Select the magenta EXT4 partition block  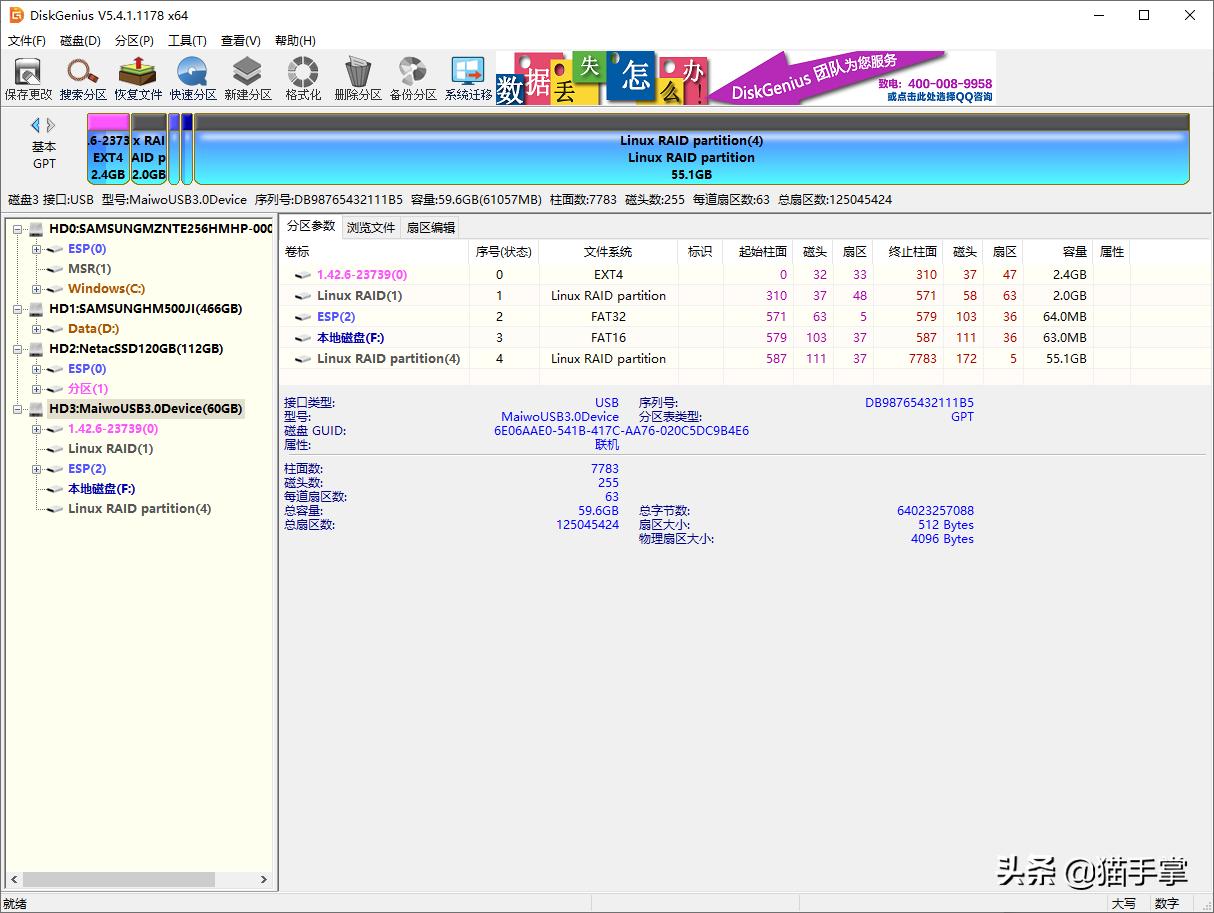click(x=108, y=150)
